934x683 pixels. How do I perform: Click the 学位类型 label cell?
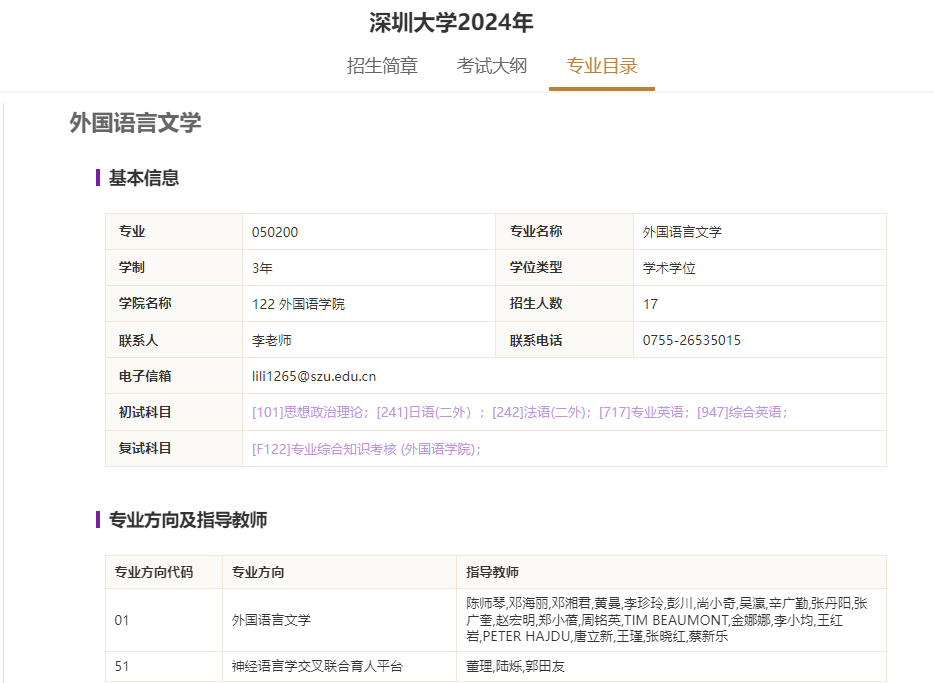pyautogui.click(x=564, y=268)
